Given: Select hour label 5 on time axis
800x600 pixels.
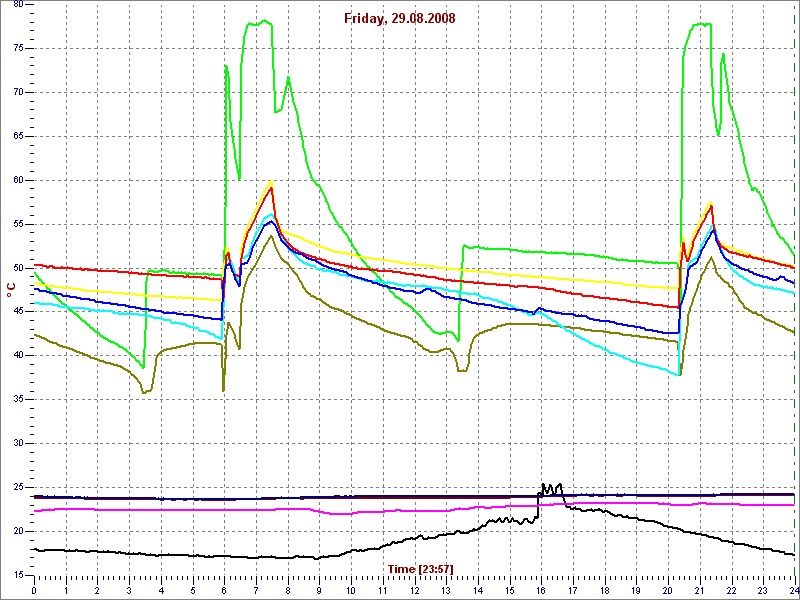Looking at the screenshot, I should [193, 592].
